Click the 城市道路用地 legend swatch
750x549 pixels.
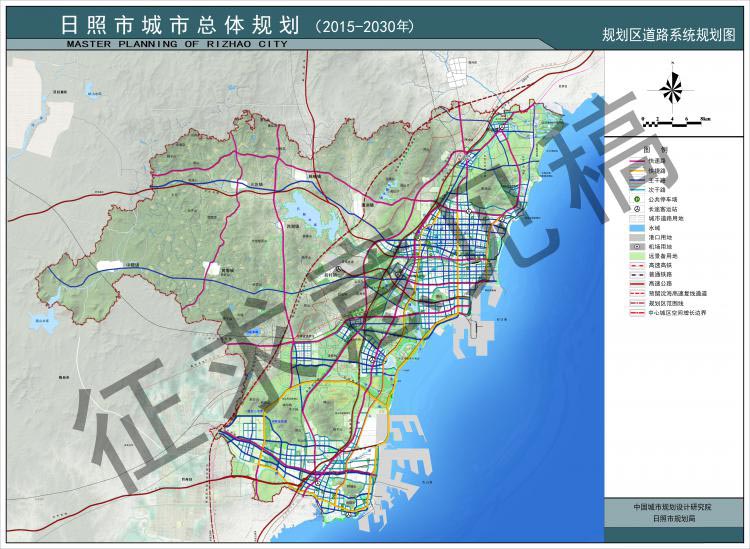[636, 219]
